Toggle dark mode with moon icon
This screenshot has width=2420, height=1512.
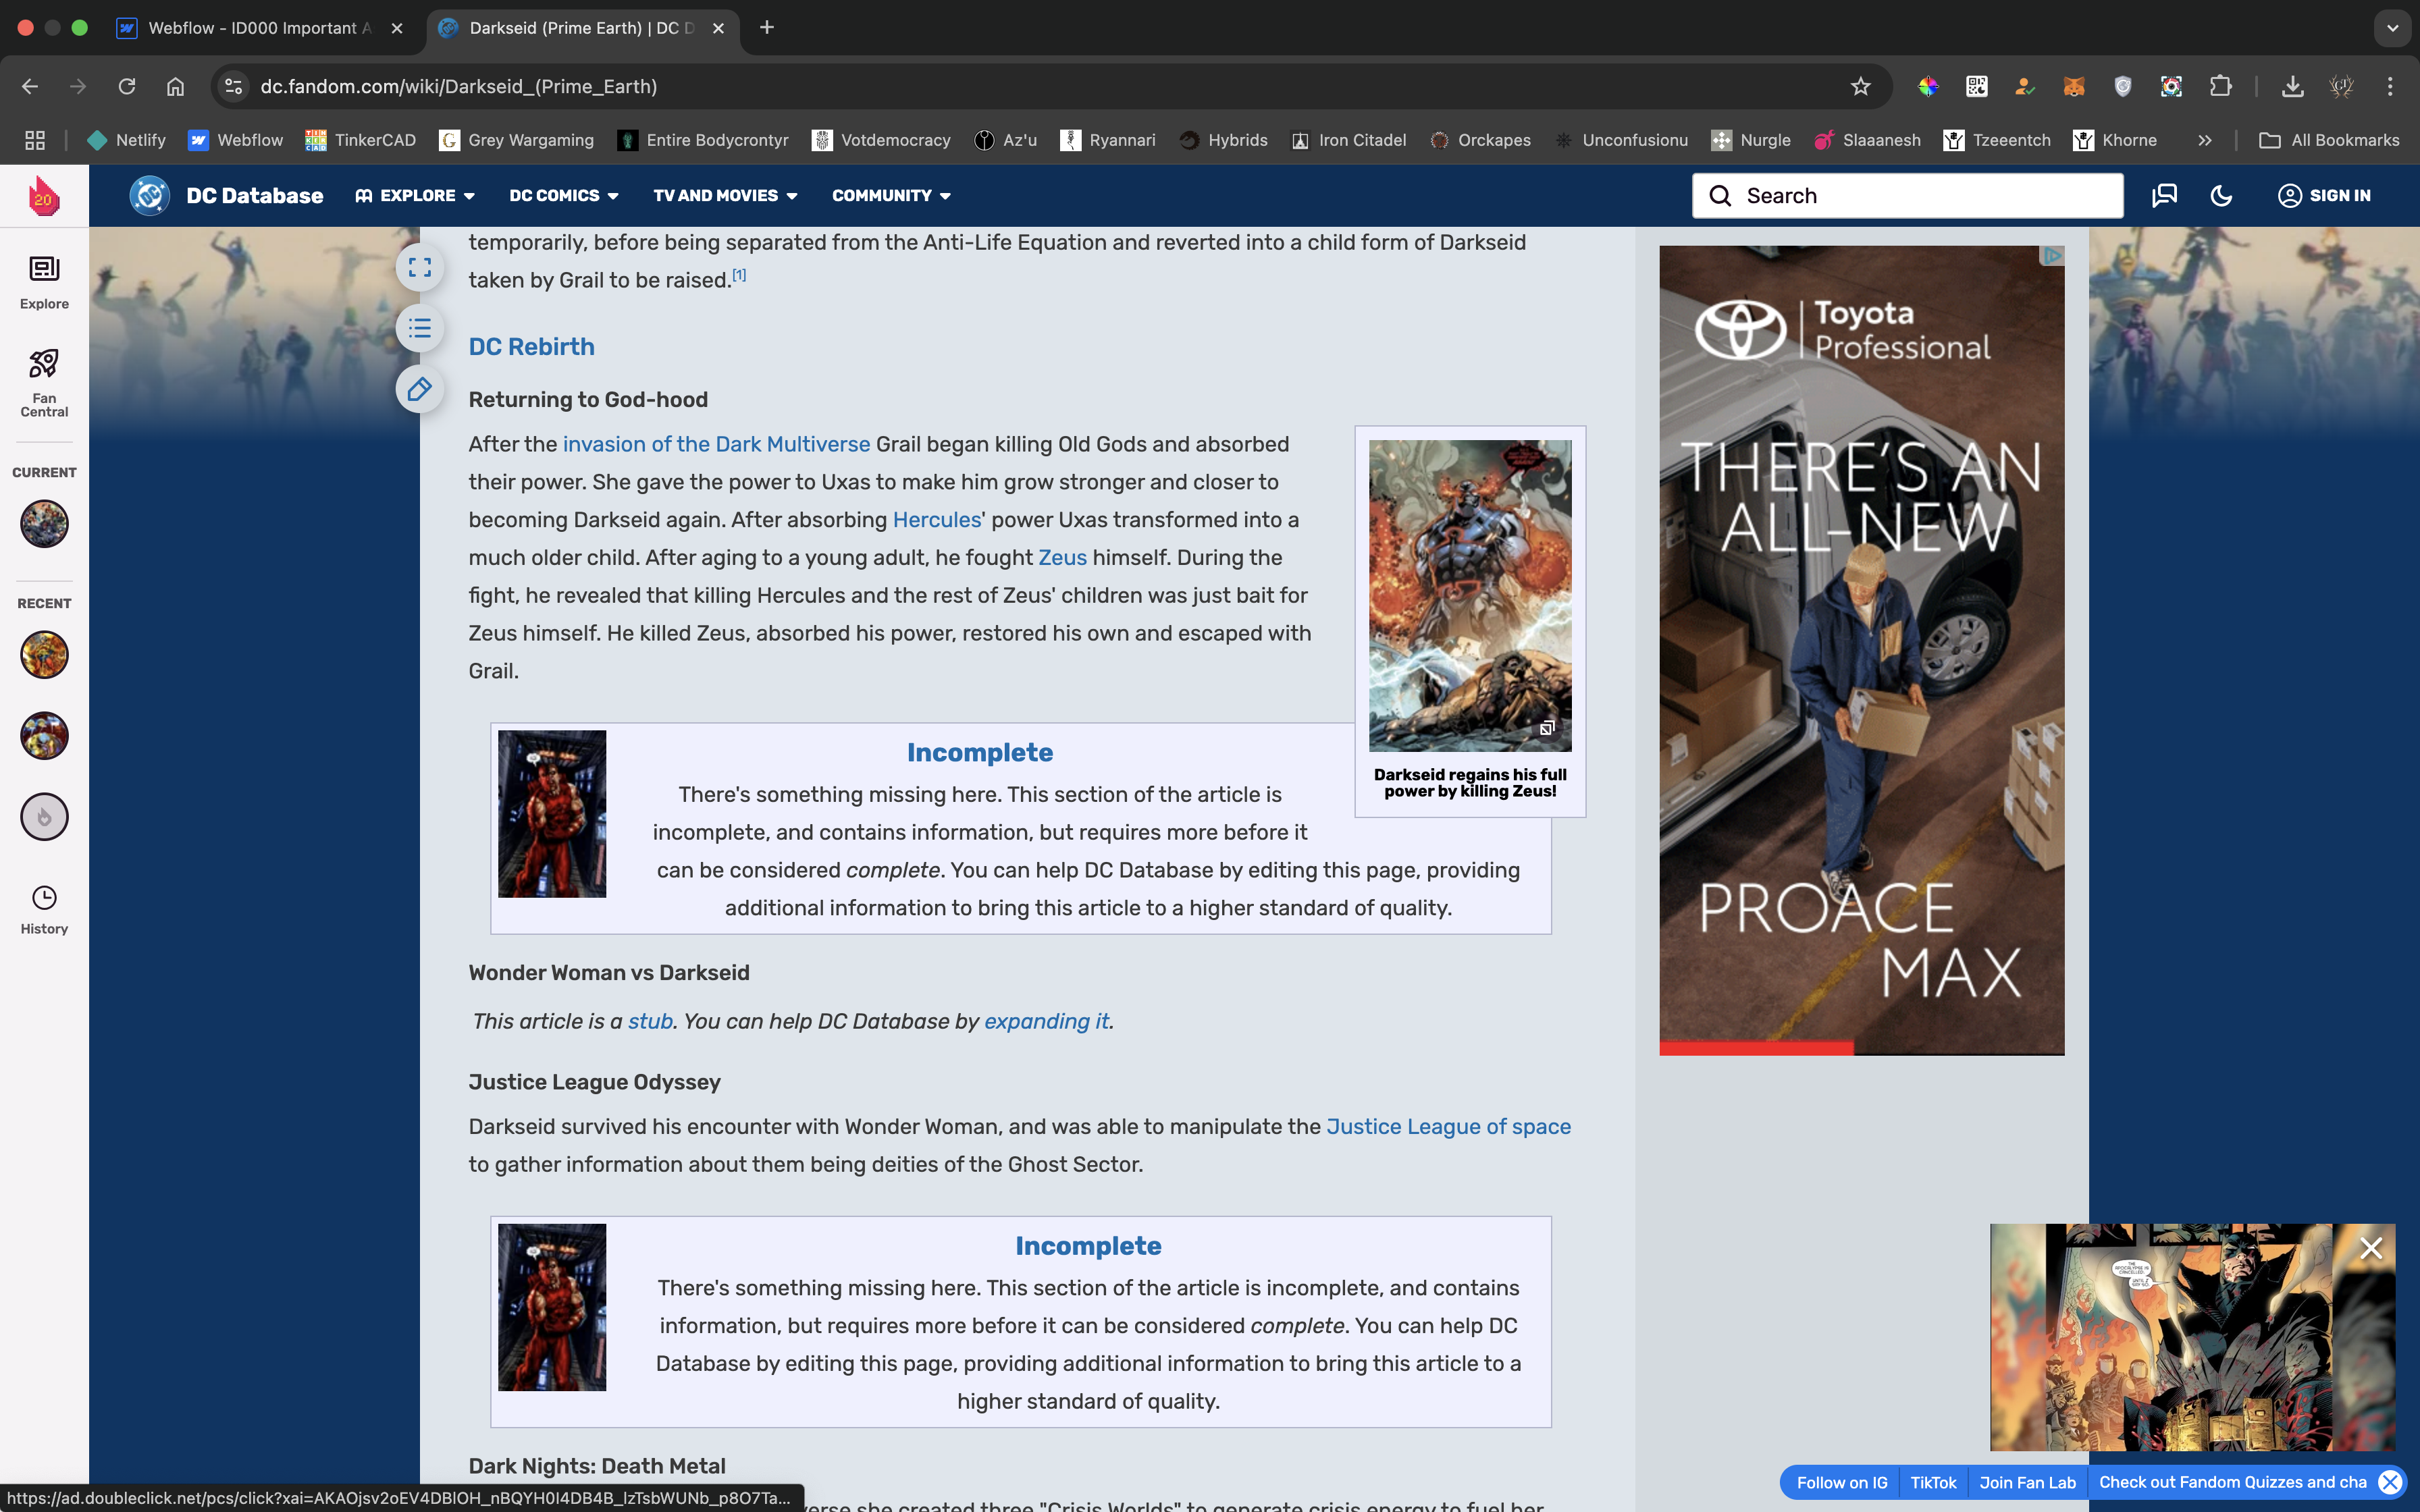coord(2221,196)
